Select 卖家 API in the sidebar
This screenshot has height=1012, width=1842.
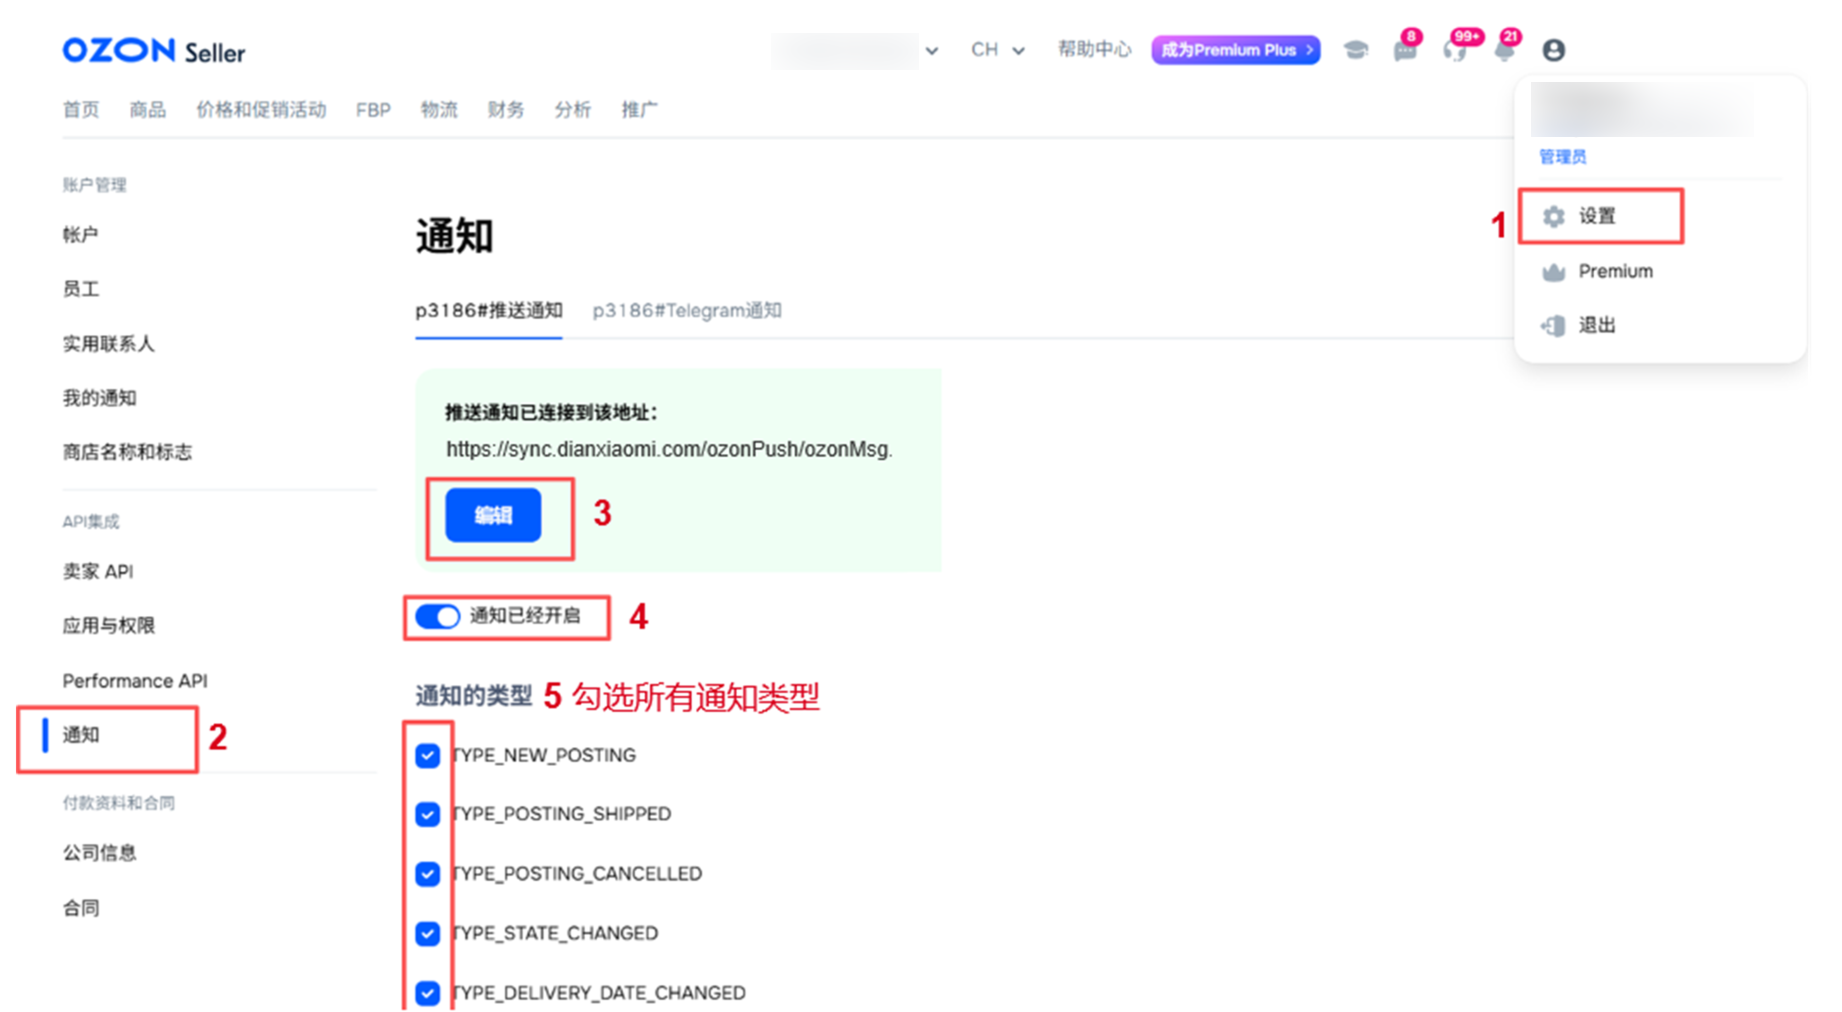tap(98, 572)
